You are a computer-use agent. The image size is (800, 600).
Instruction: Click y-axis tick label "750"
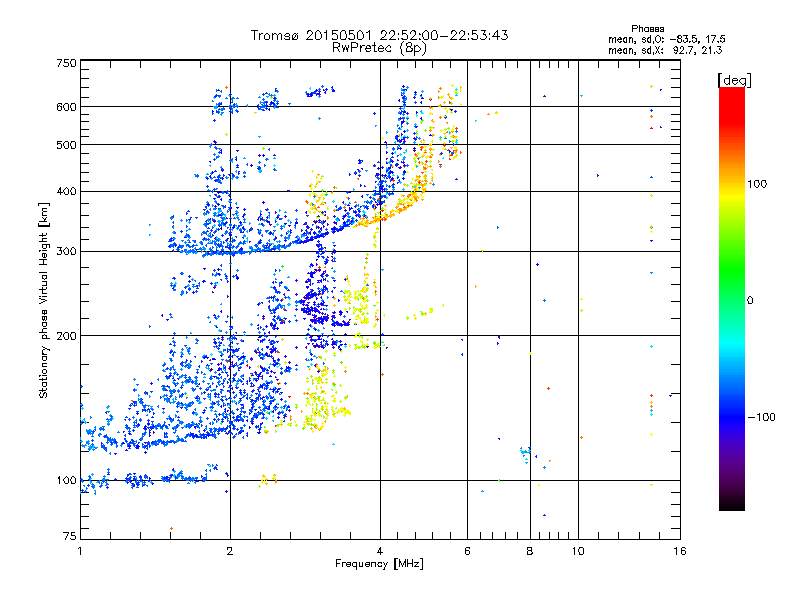click(66, 63)
